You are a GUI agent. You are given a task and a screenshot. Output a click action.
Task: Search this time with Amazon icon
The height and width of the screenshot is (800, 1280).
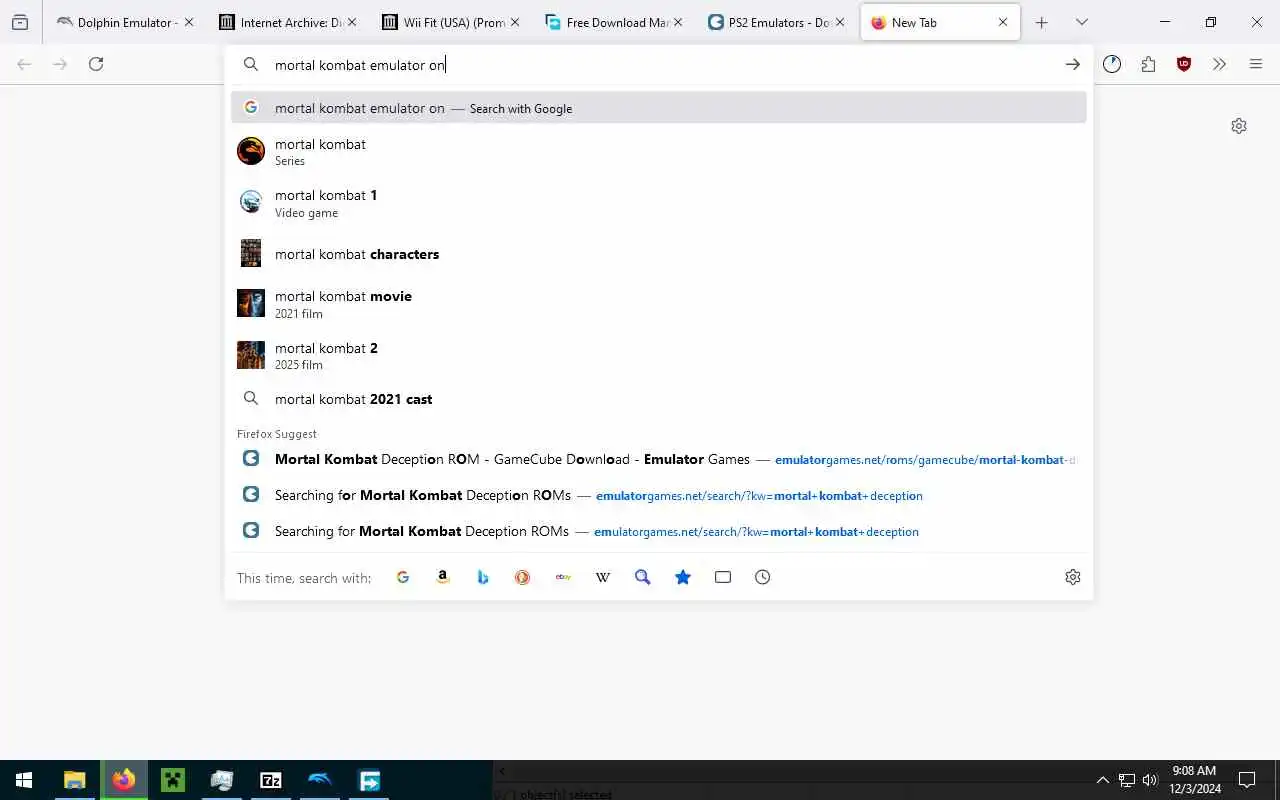(x=443, y=577)
